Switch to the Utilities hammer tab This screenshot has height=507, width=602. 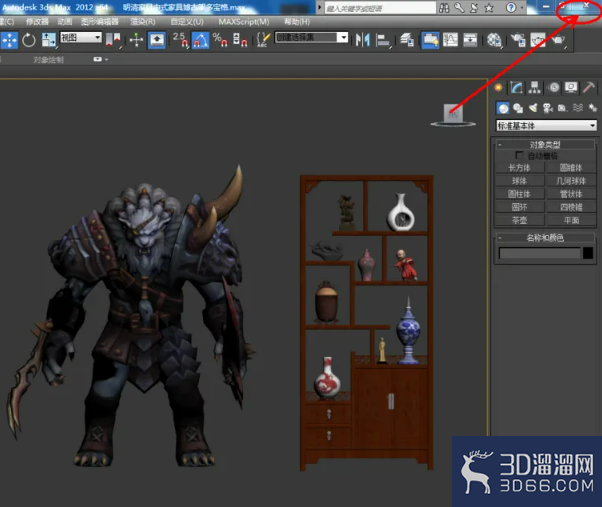click(589, 88)
